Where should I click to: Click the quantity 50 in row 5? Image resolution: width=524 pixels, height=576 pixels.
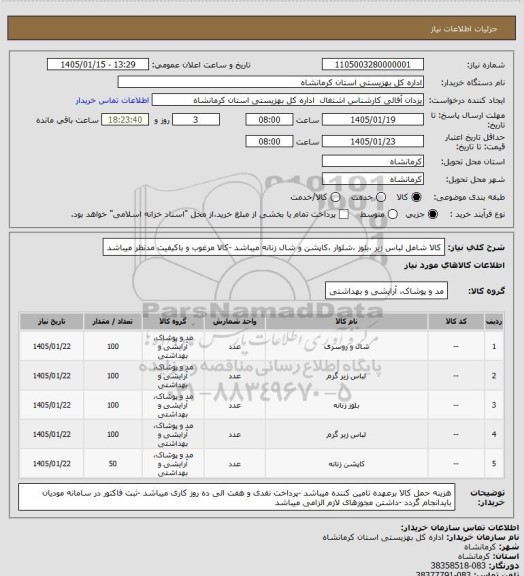113,464
